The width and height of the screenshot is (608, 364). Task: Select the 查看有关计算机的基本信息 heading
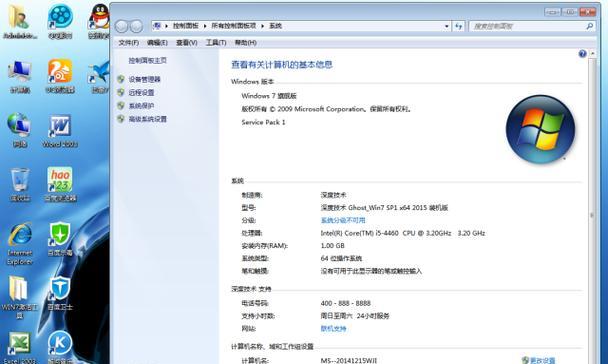point(282,65)
